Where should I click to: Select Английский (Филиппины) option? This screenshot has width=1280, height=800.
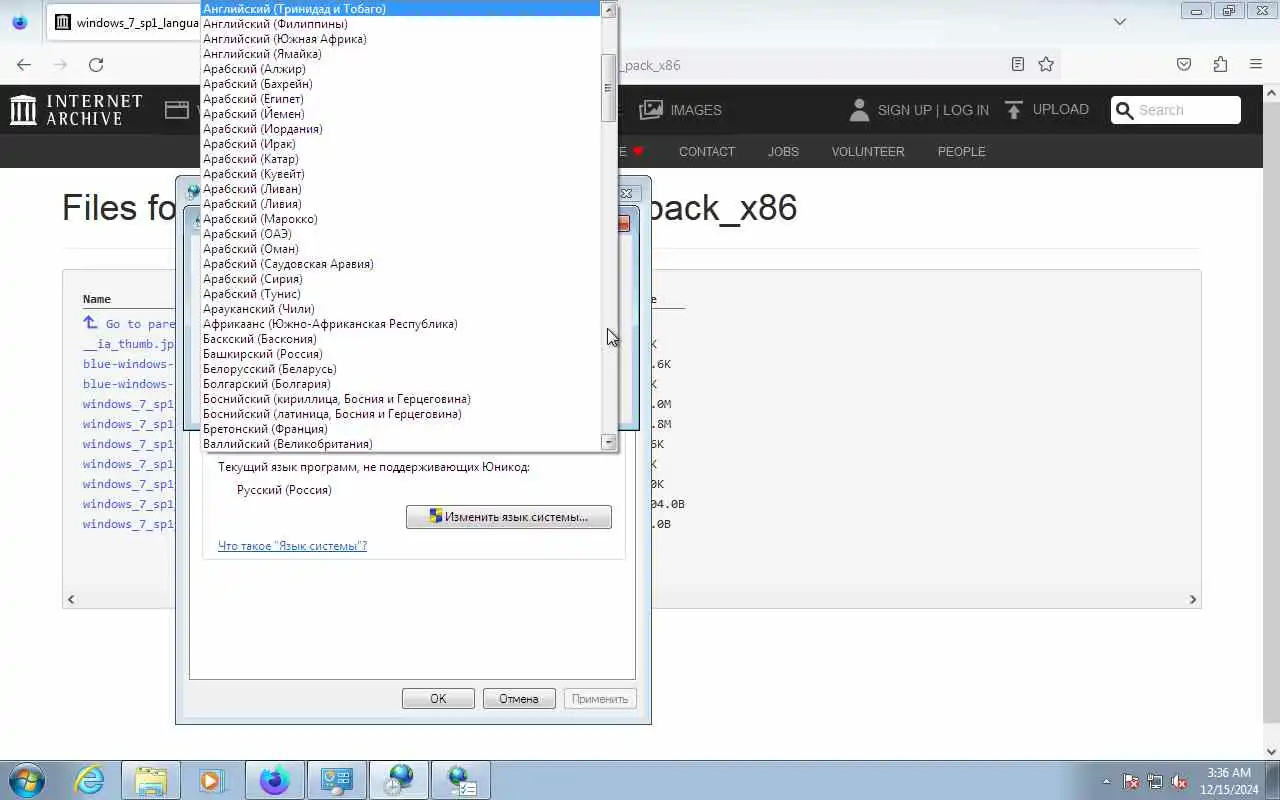[x=400, y=24]
